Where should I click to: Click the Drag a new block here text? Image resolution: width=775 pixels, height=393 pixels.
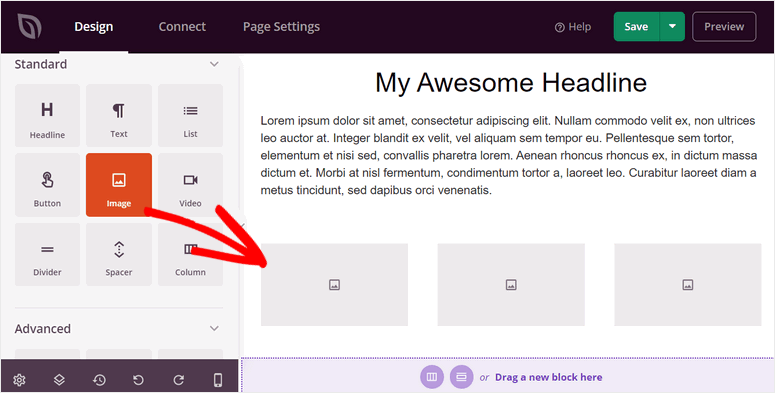pos(549,377)
